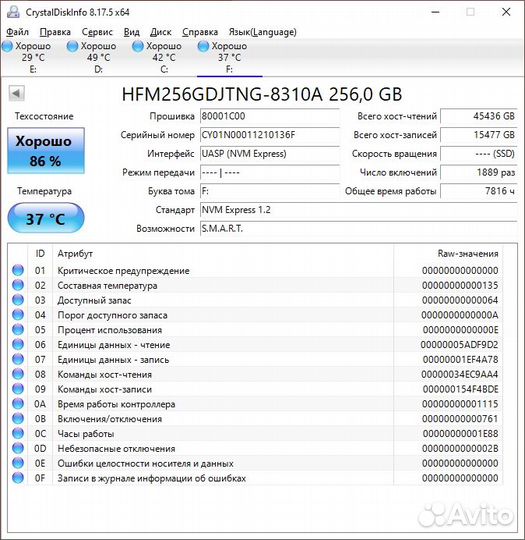The image size is (525, 540).
Task: Select the Небезопасные отключения attribute text
Action: 116,448
